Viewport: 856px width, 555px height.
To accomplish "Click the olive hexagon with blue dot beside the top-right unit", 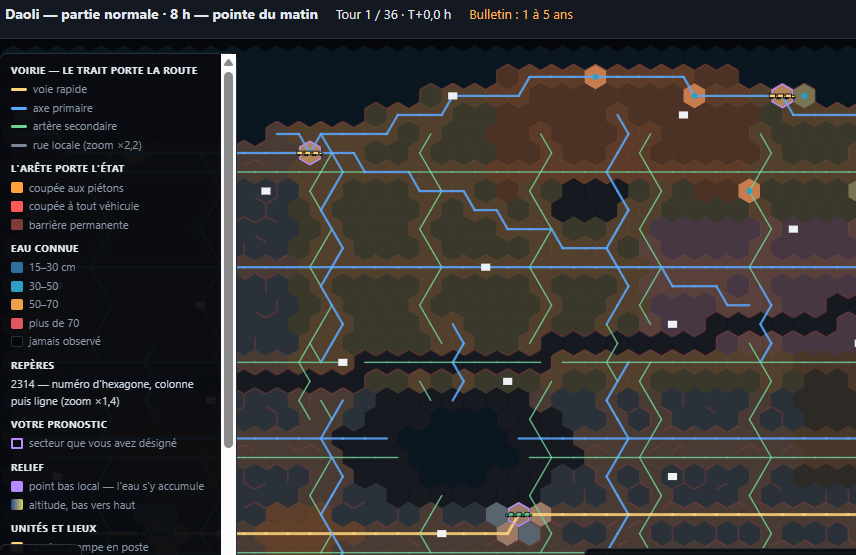I will pos(804,96).
